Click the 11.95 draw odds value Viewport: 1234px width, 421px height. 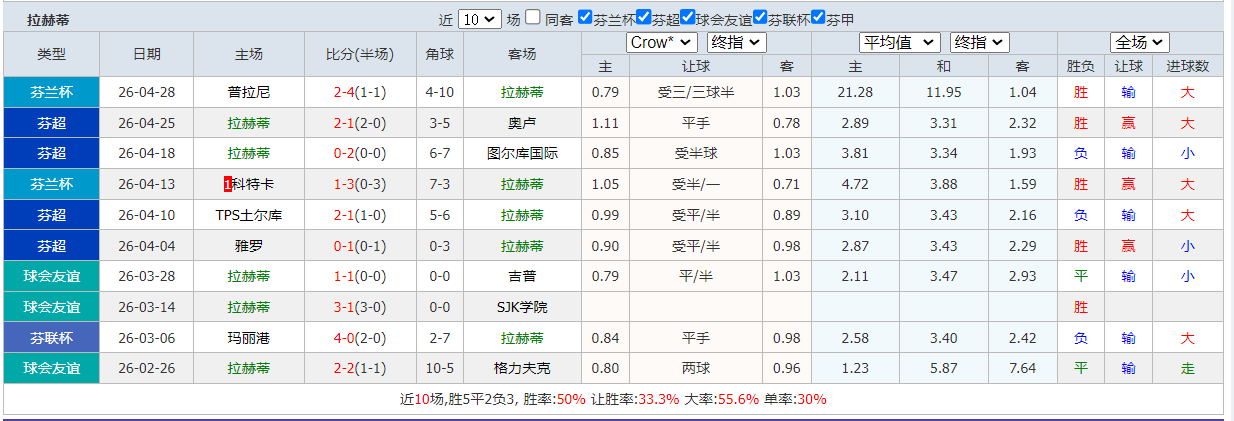[x=944, y=92]
